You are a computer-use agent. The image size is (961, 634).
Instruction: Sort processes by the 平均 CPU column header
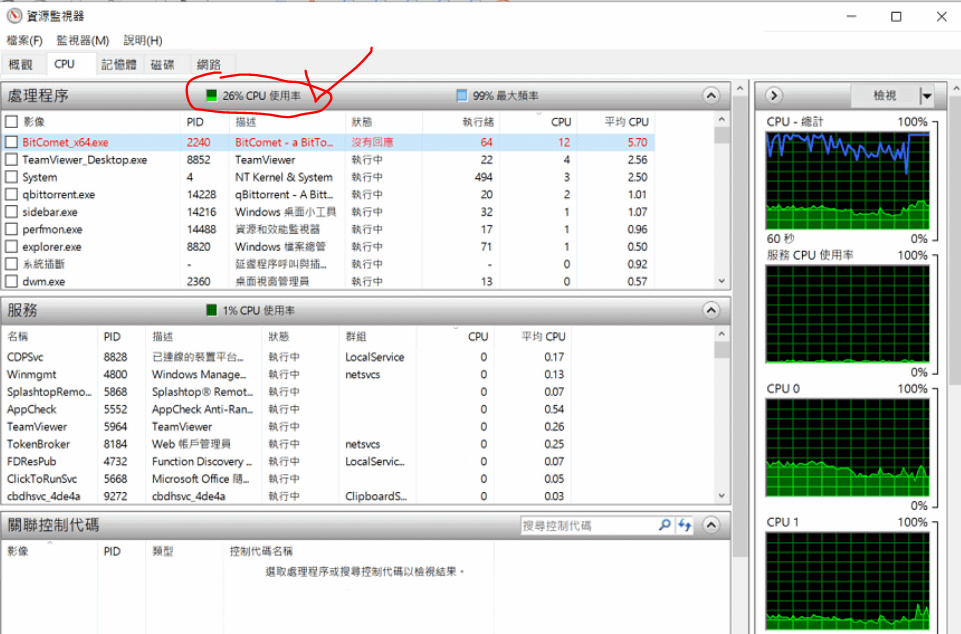[x=626, y=122]
